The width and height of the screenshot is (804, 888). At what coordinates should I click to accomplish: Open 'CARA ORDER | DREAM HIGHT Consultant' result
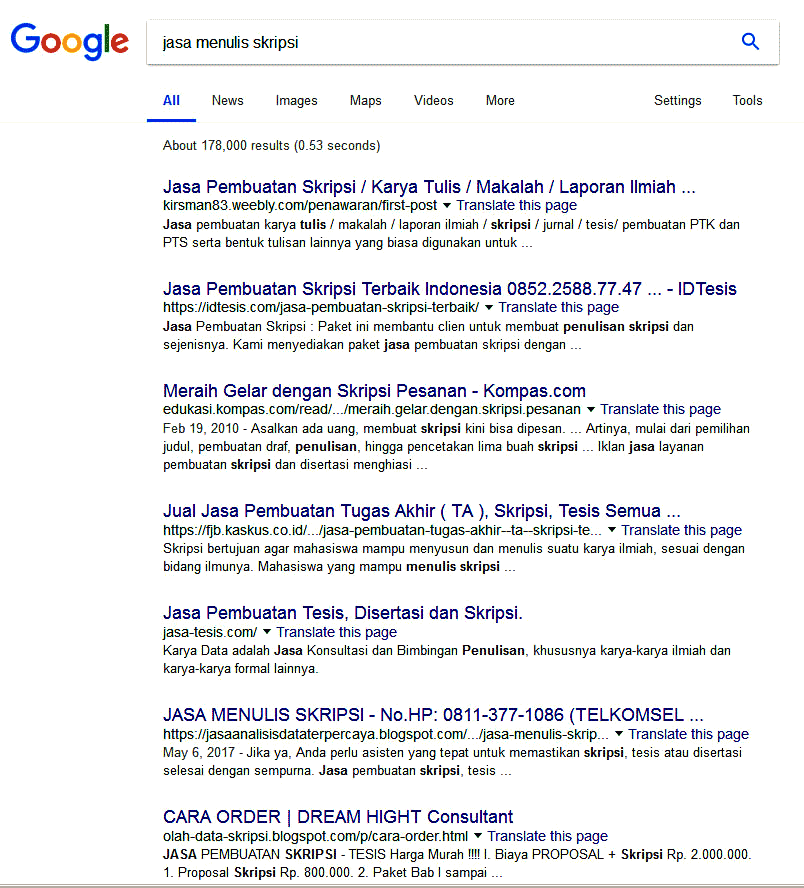point(338,816)
